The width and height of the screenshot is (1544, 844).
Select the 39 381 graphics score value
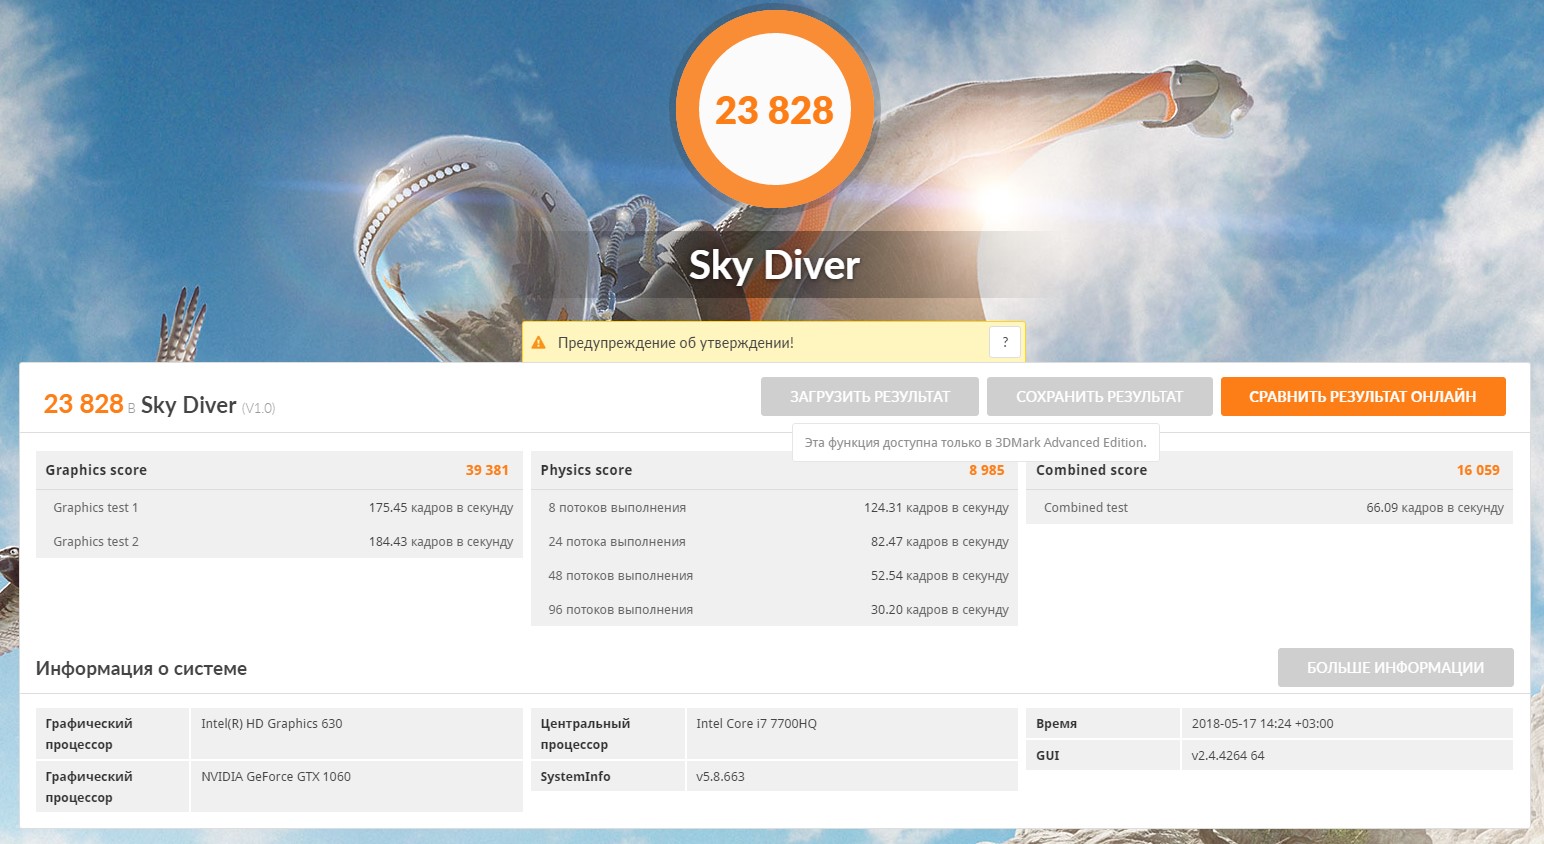point(487,470)
